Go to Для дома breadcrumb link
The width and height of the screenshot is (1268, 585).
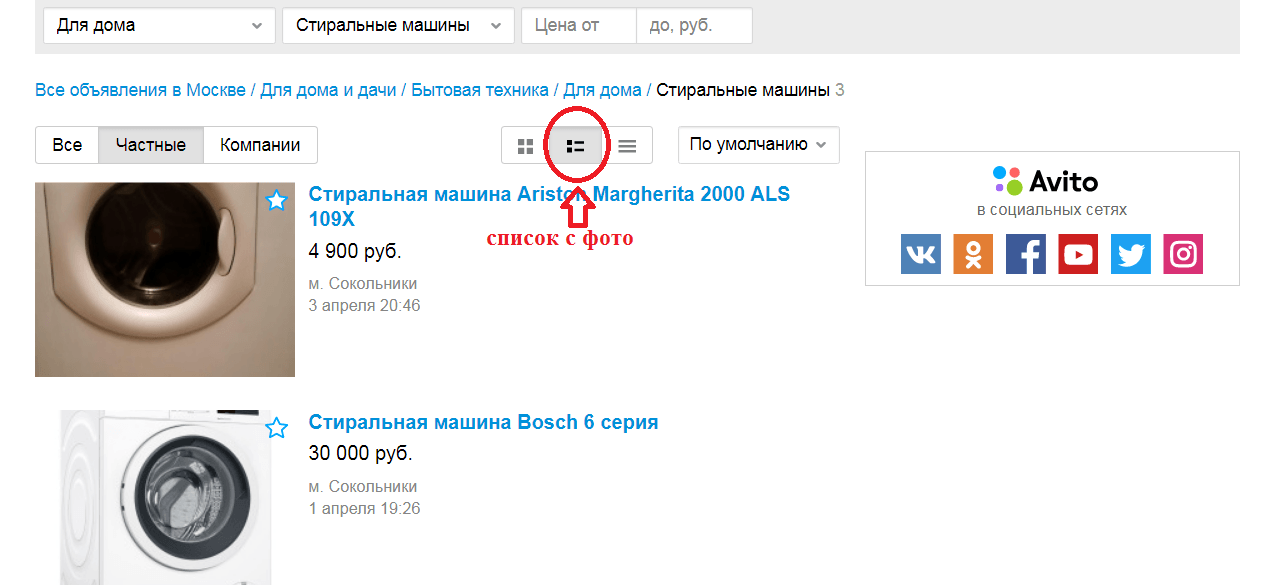point(603,90)
